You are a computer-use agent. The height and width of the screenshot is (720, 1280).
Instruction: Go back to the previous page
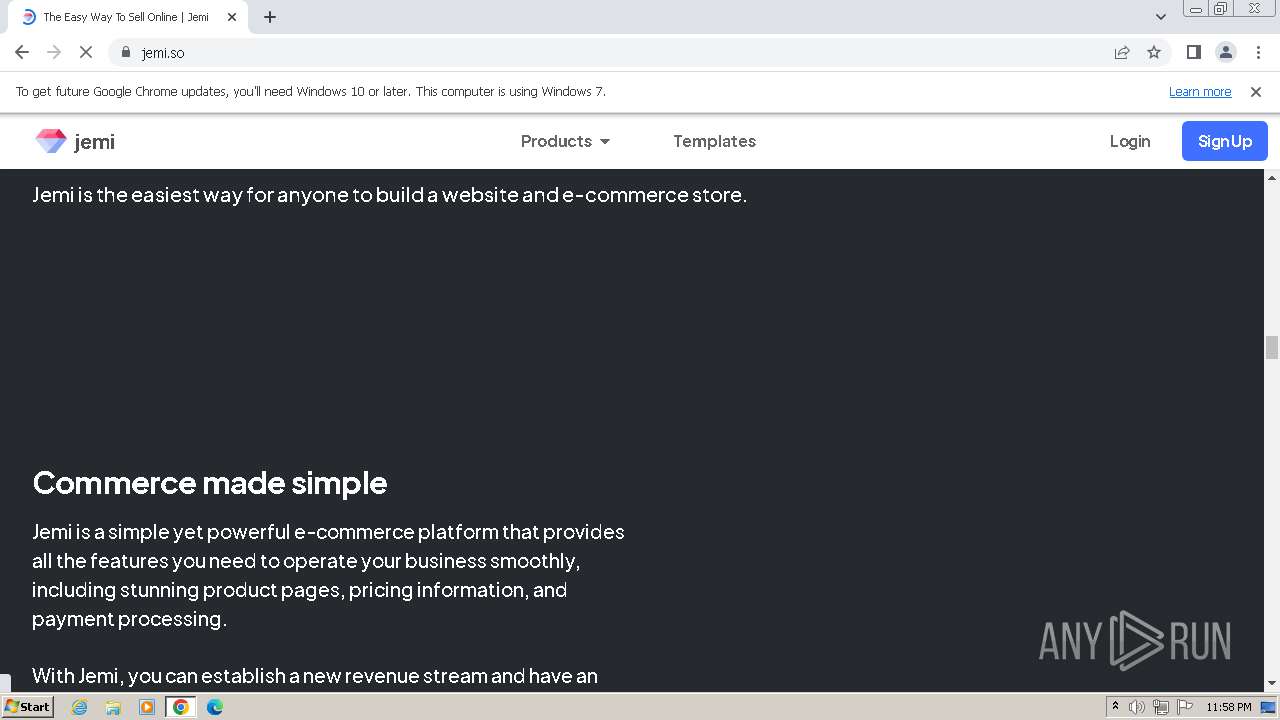(22, 52)
